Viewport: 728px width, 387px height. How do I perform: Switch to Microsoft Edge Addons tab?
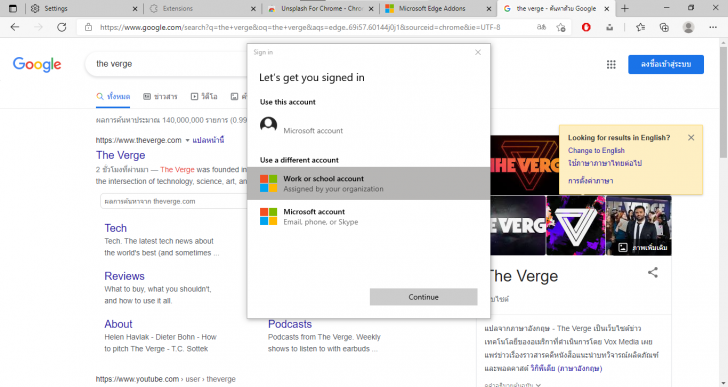tap(438, 8)
